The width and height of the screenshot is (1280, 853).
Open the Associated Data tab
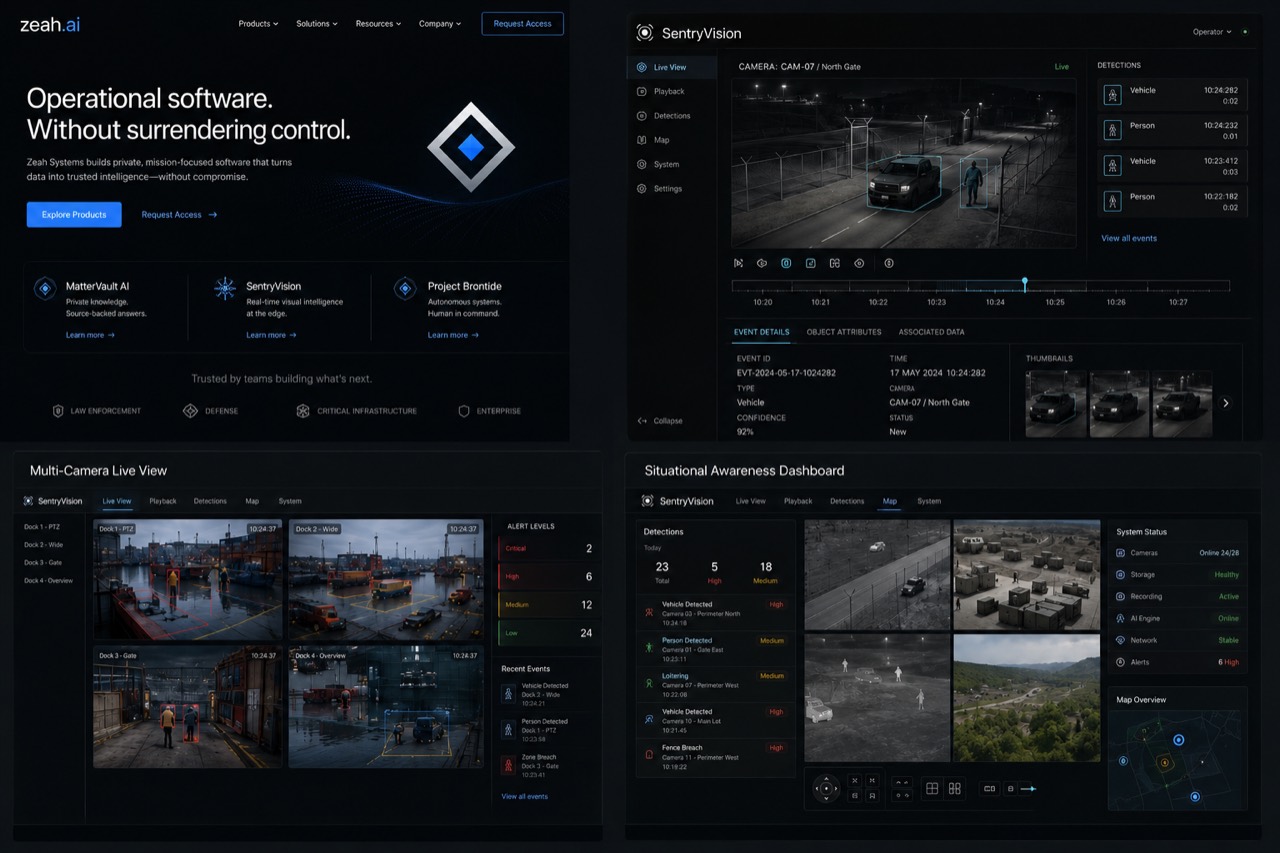(x=931, y=332)
